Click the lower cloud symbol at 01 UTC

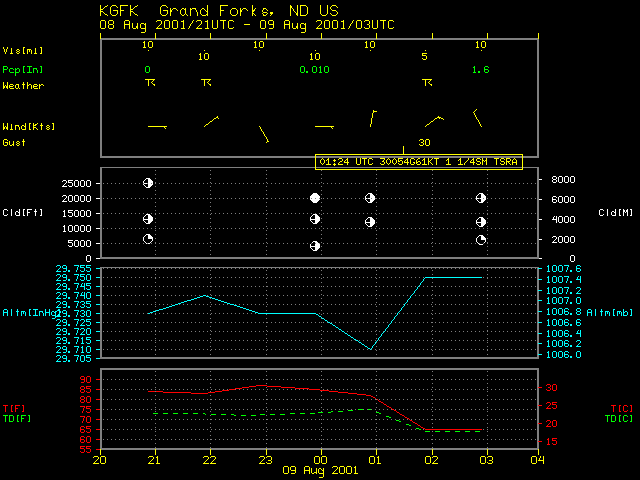click(x=370, y=222)
